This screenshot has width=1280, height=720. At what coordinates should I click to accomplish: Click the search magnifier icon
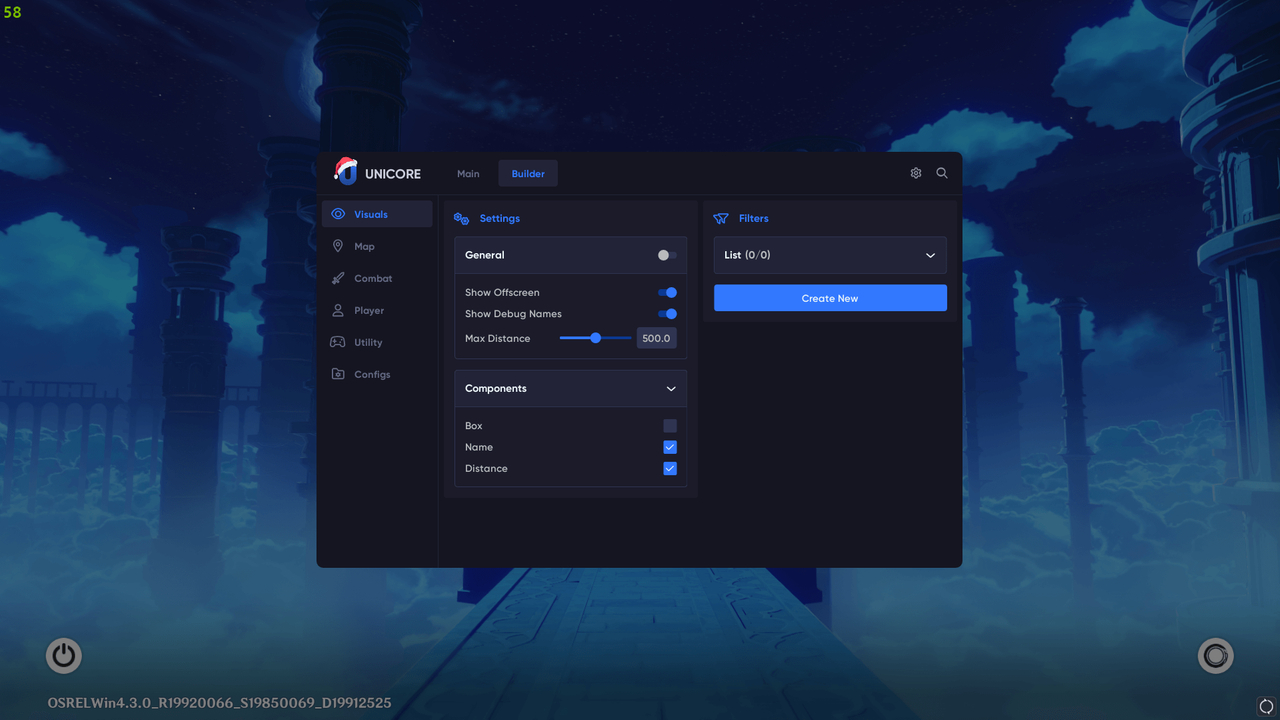click(941, 173)
